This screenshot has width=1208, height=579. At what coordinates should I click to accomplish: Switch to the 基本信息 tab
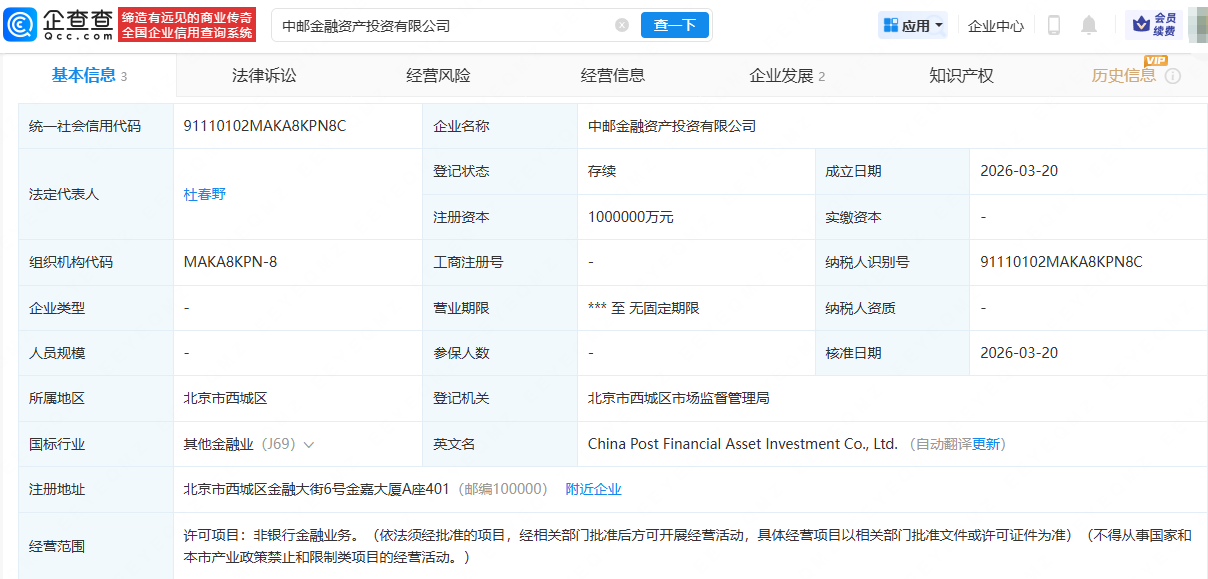89,75
